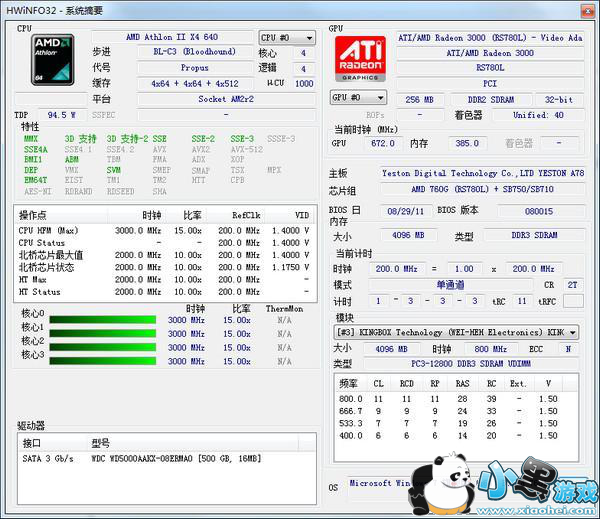Viewport: 600px width, 519px height.
Task: Select the HT Status row
Action: [x=164, y=292]
